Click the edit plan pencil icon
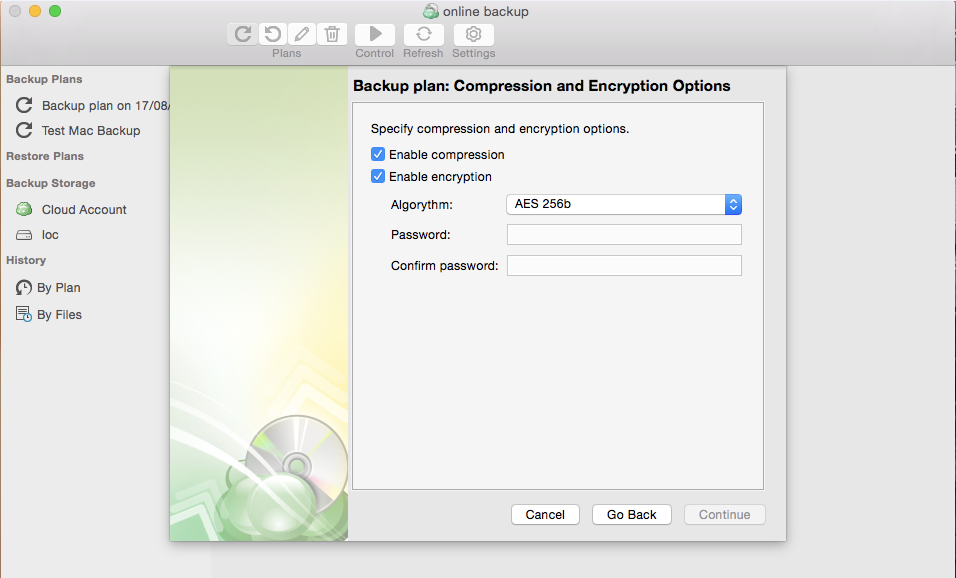 [x=302, y=34]
